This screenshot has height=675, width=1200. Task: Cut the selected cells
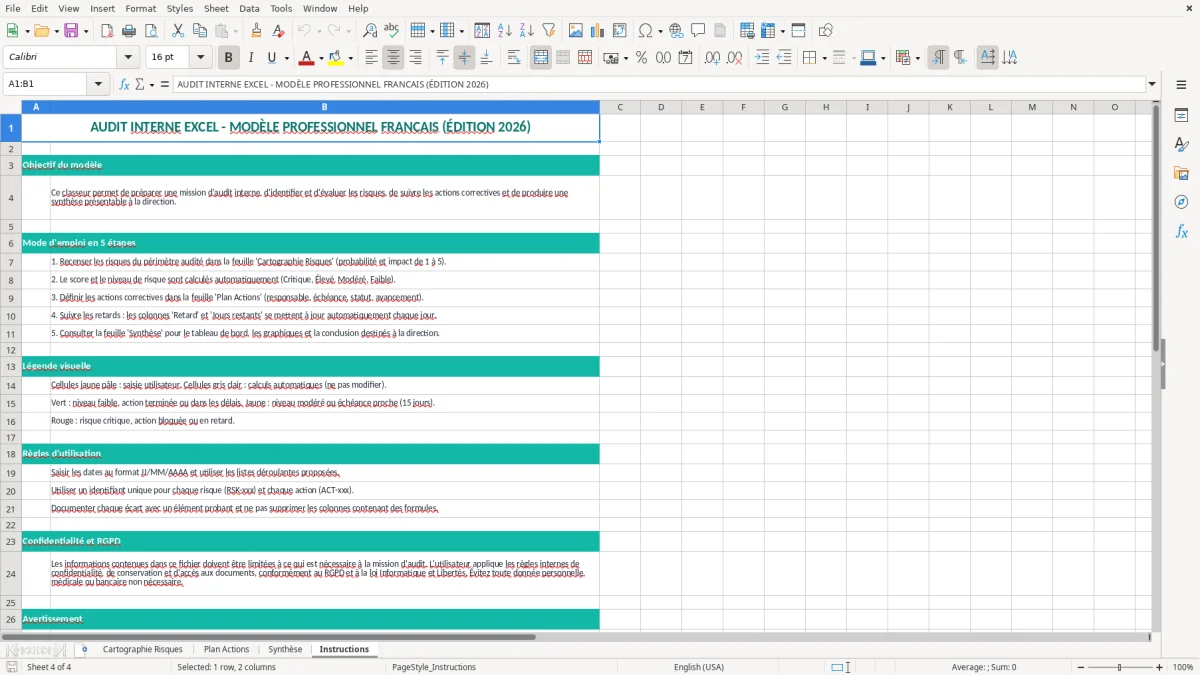point(177,31)
